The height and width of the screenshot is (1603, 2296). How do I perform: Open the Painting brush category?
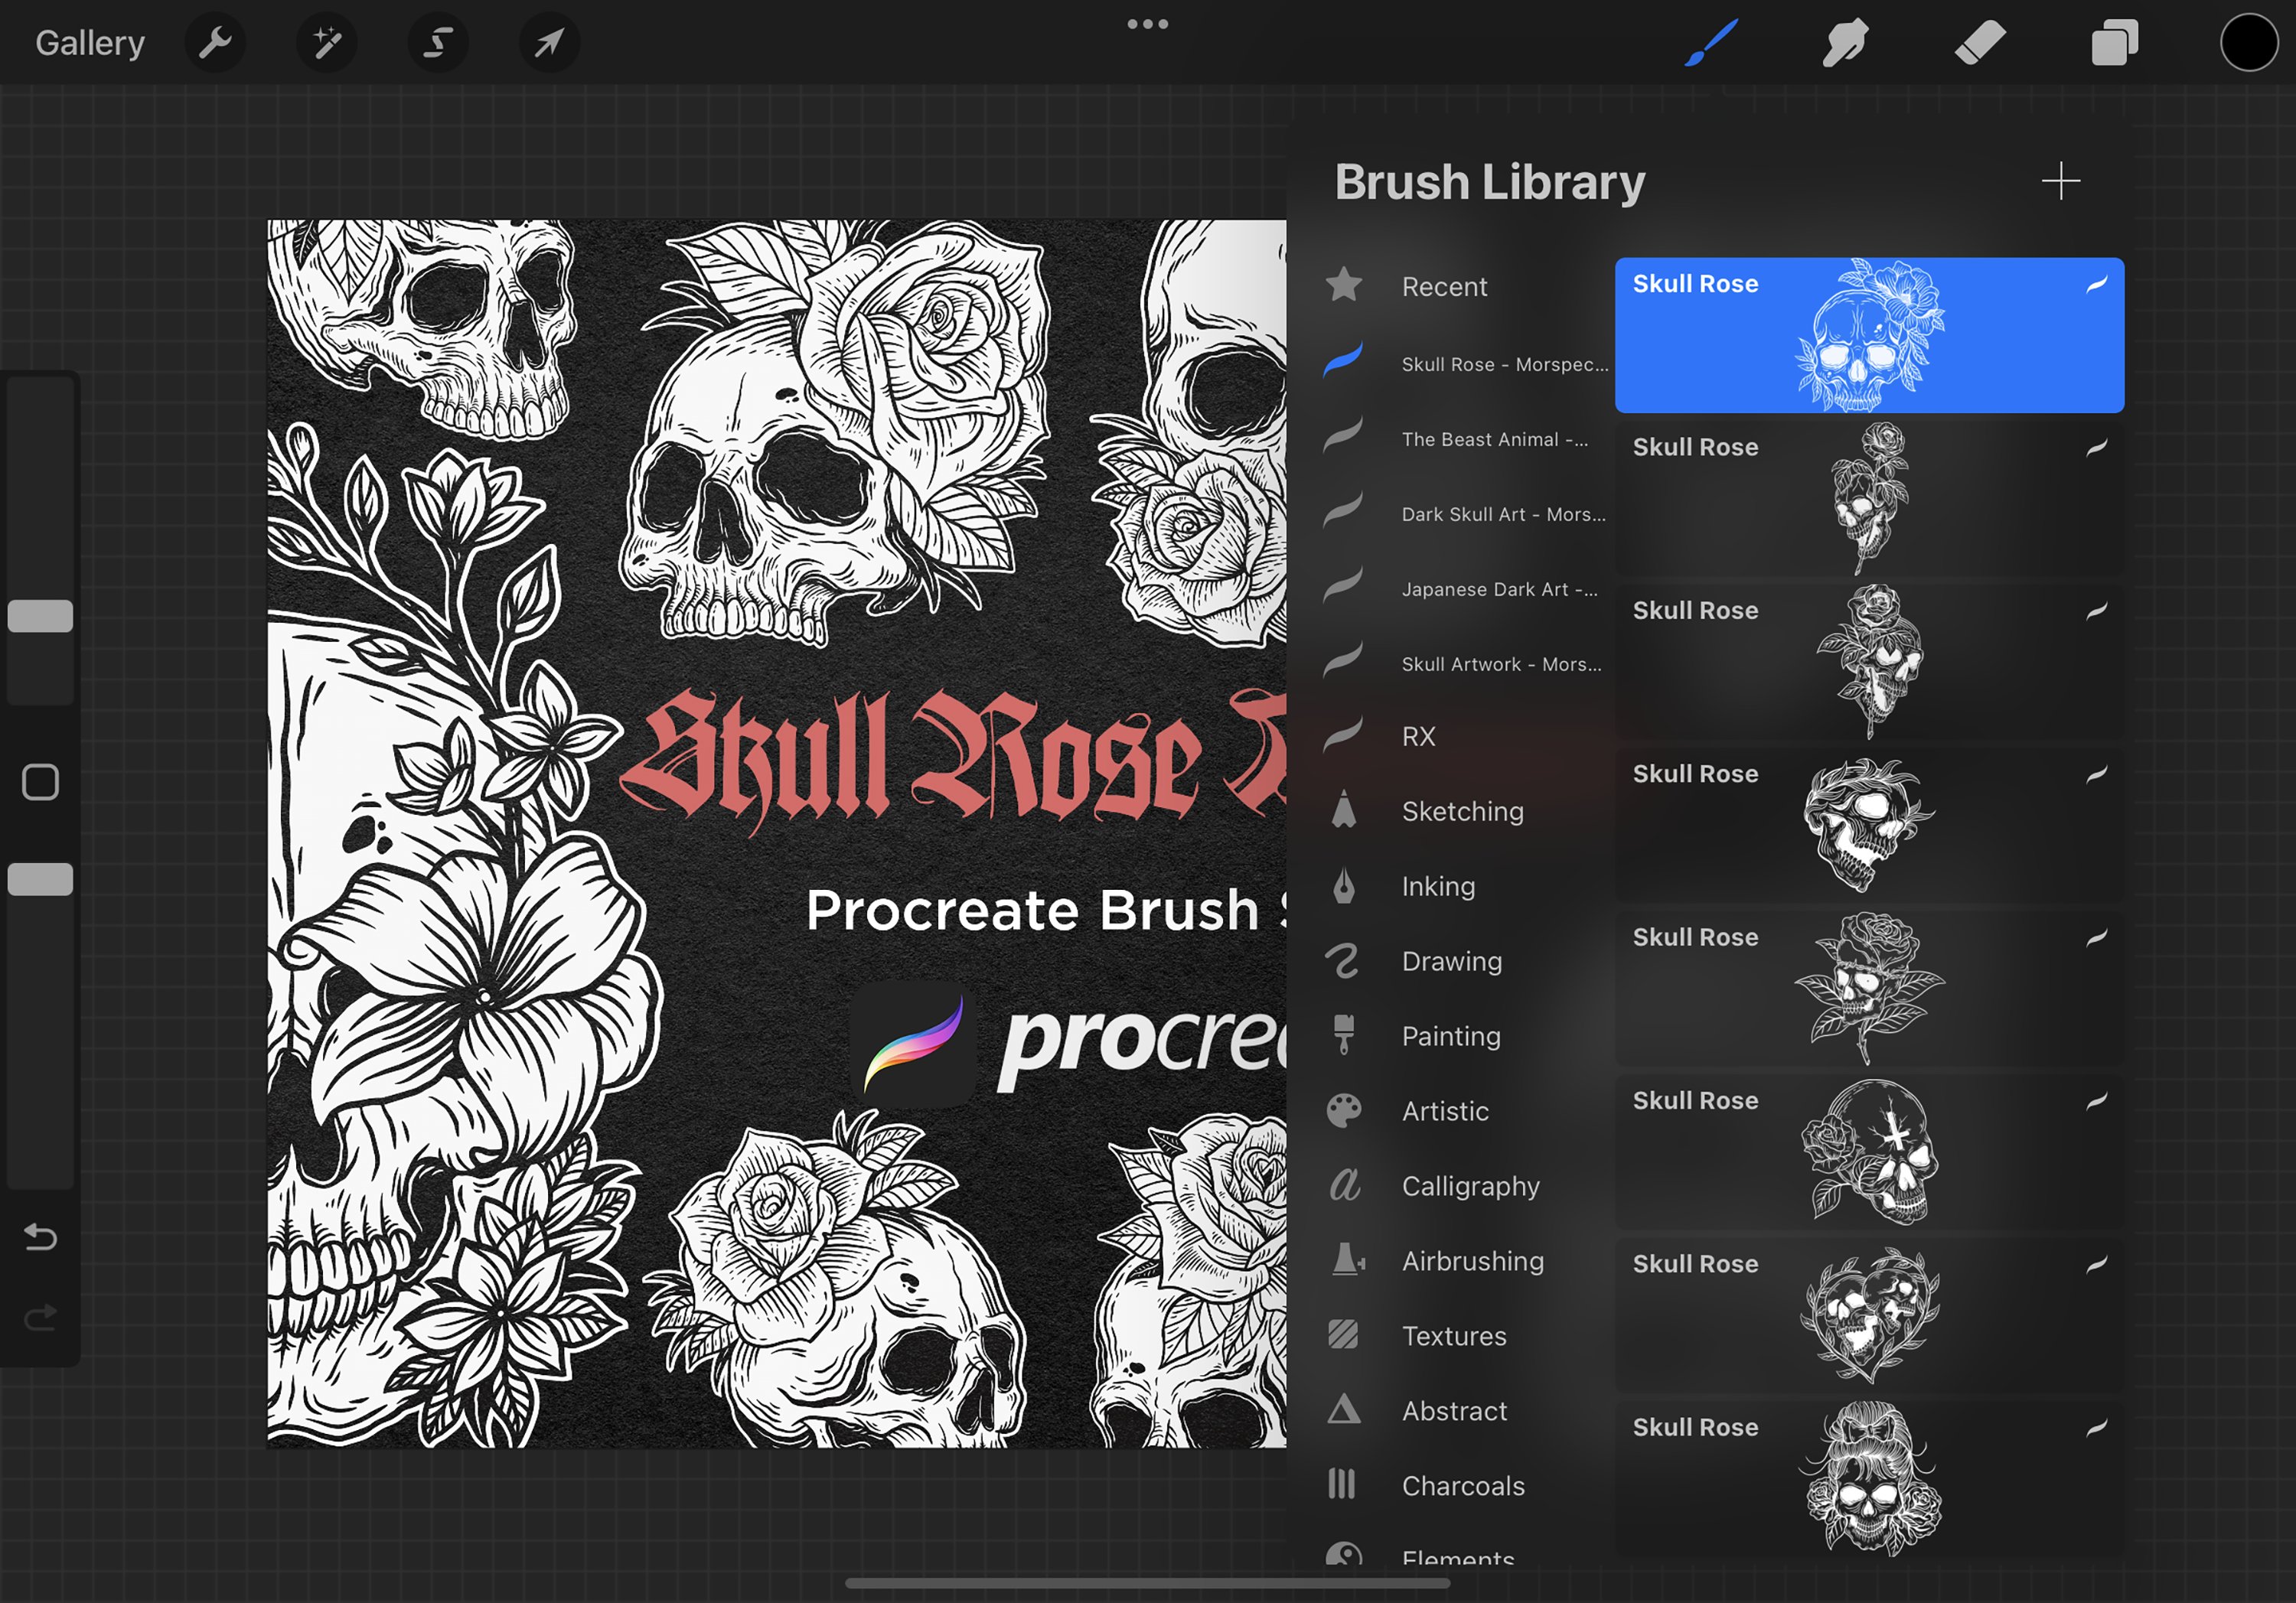point(1451,1036)
